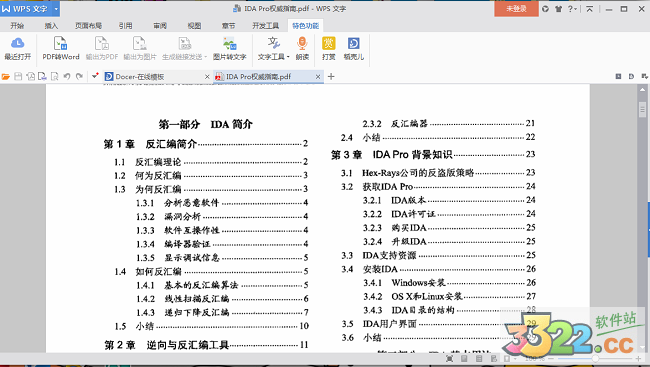The height and width of the screenshot is (367, 650).
Task: Switch to the 页面布局 ribbon tab
Action: 88,26
